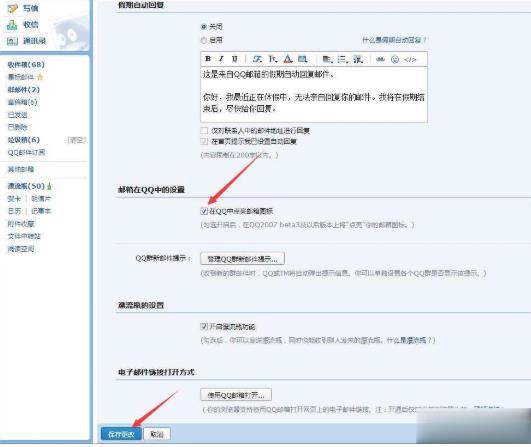Click the 什么是漂流瓶 help link

pos(410,340)
